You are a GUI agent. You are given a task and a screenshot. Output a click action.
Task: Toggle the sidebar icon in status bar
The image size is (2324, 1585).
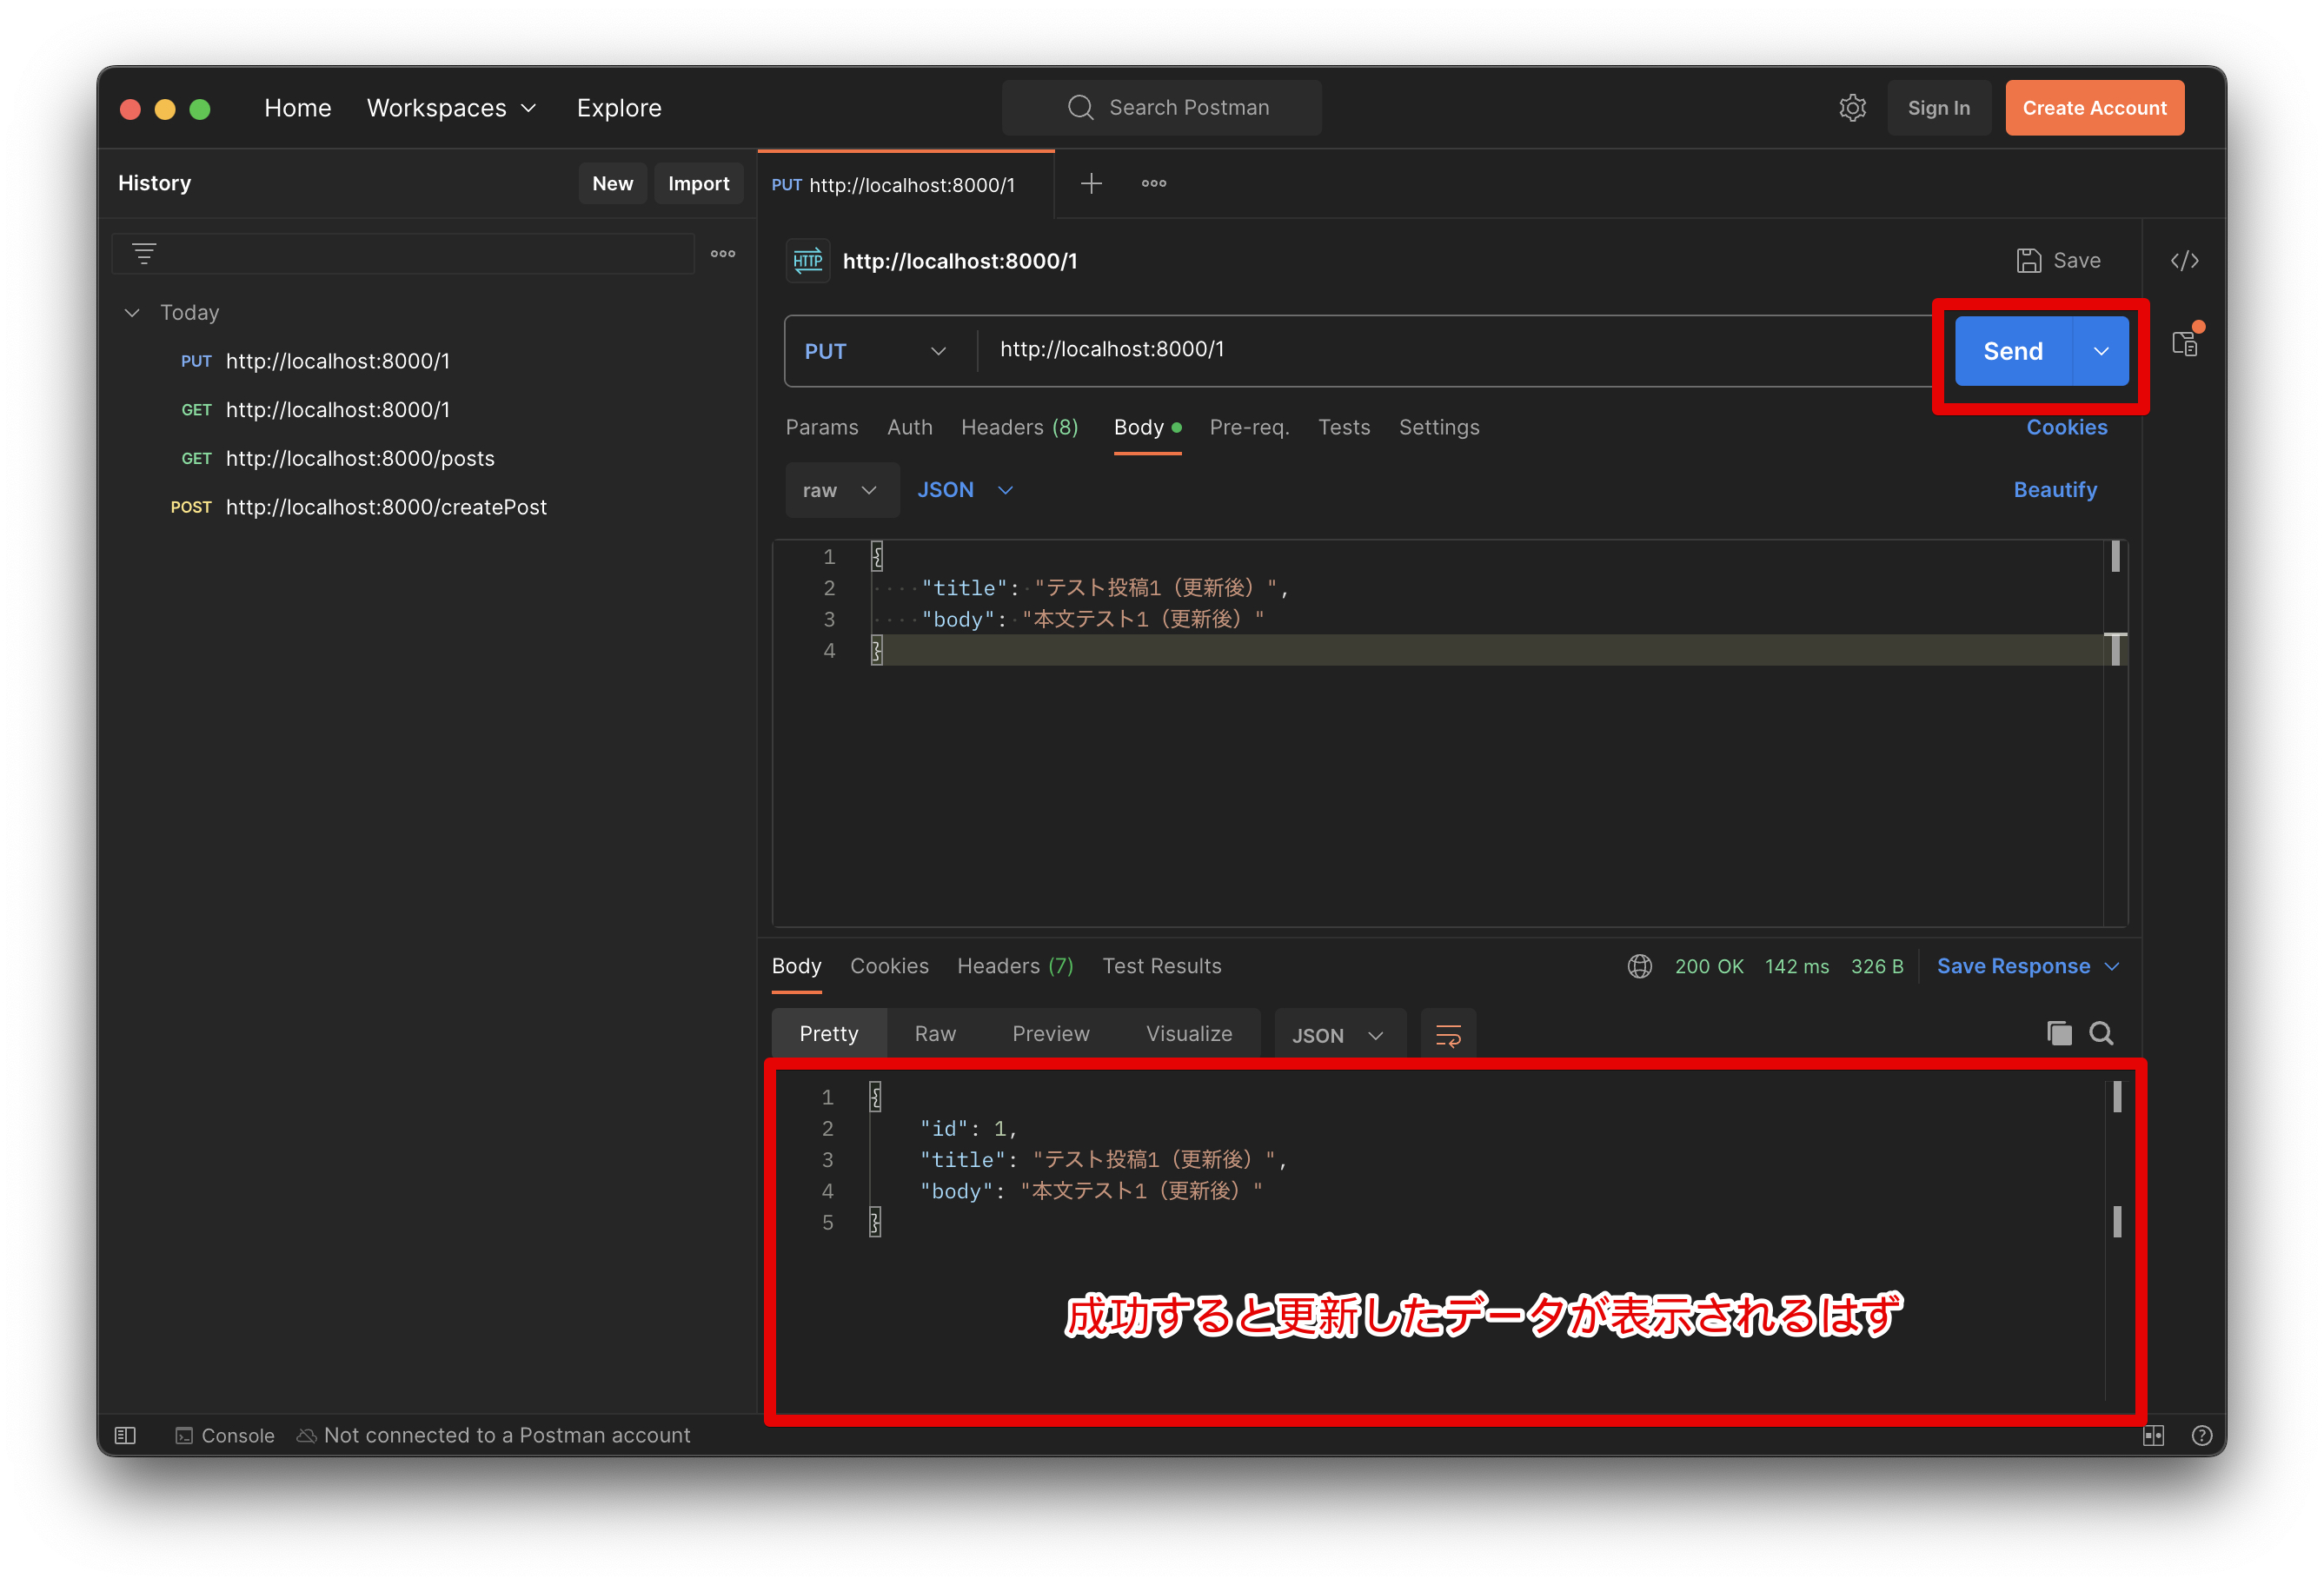pos(125,1435)
